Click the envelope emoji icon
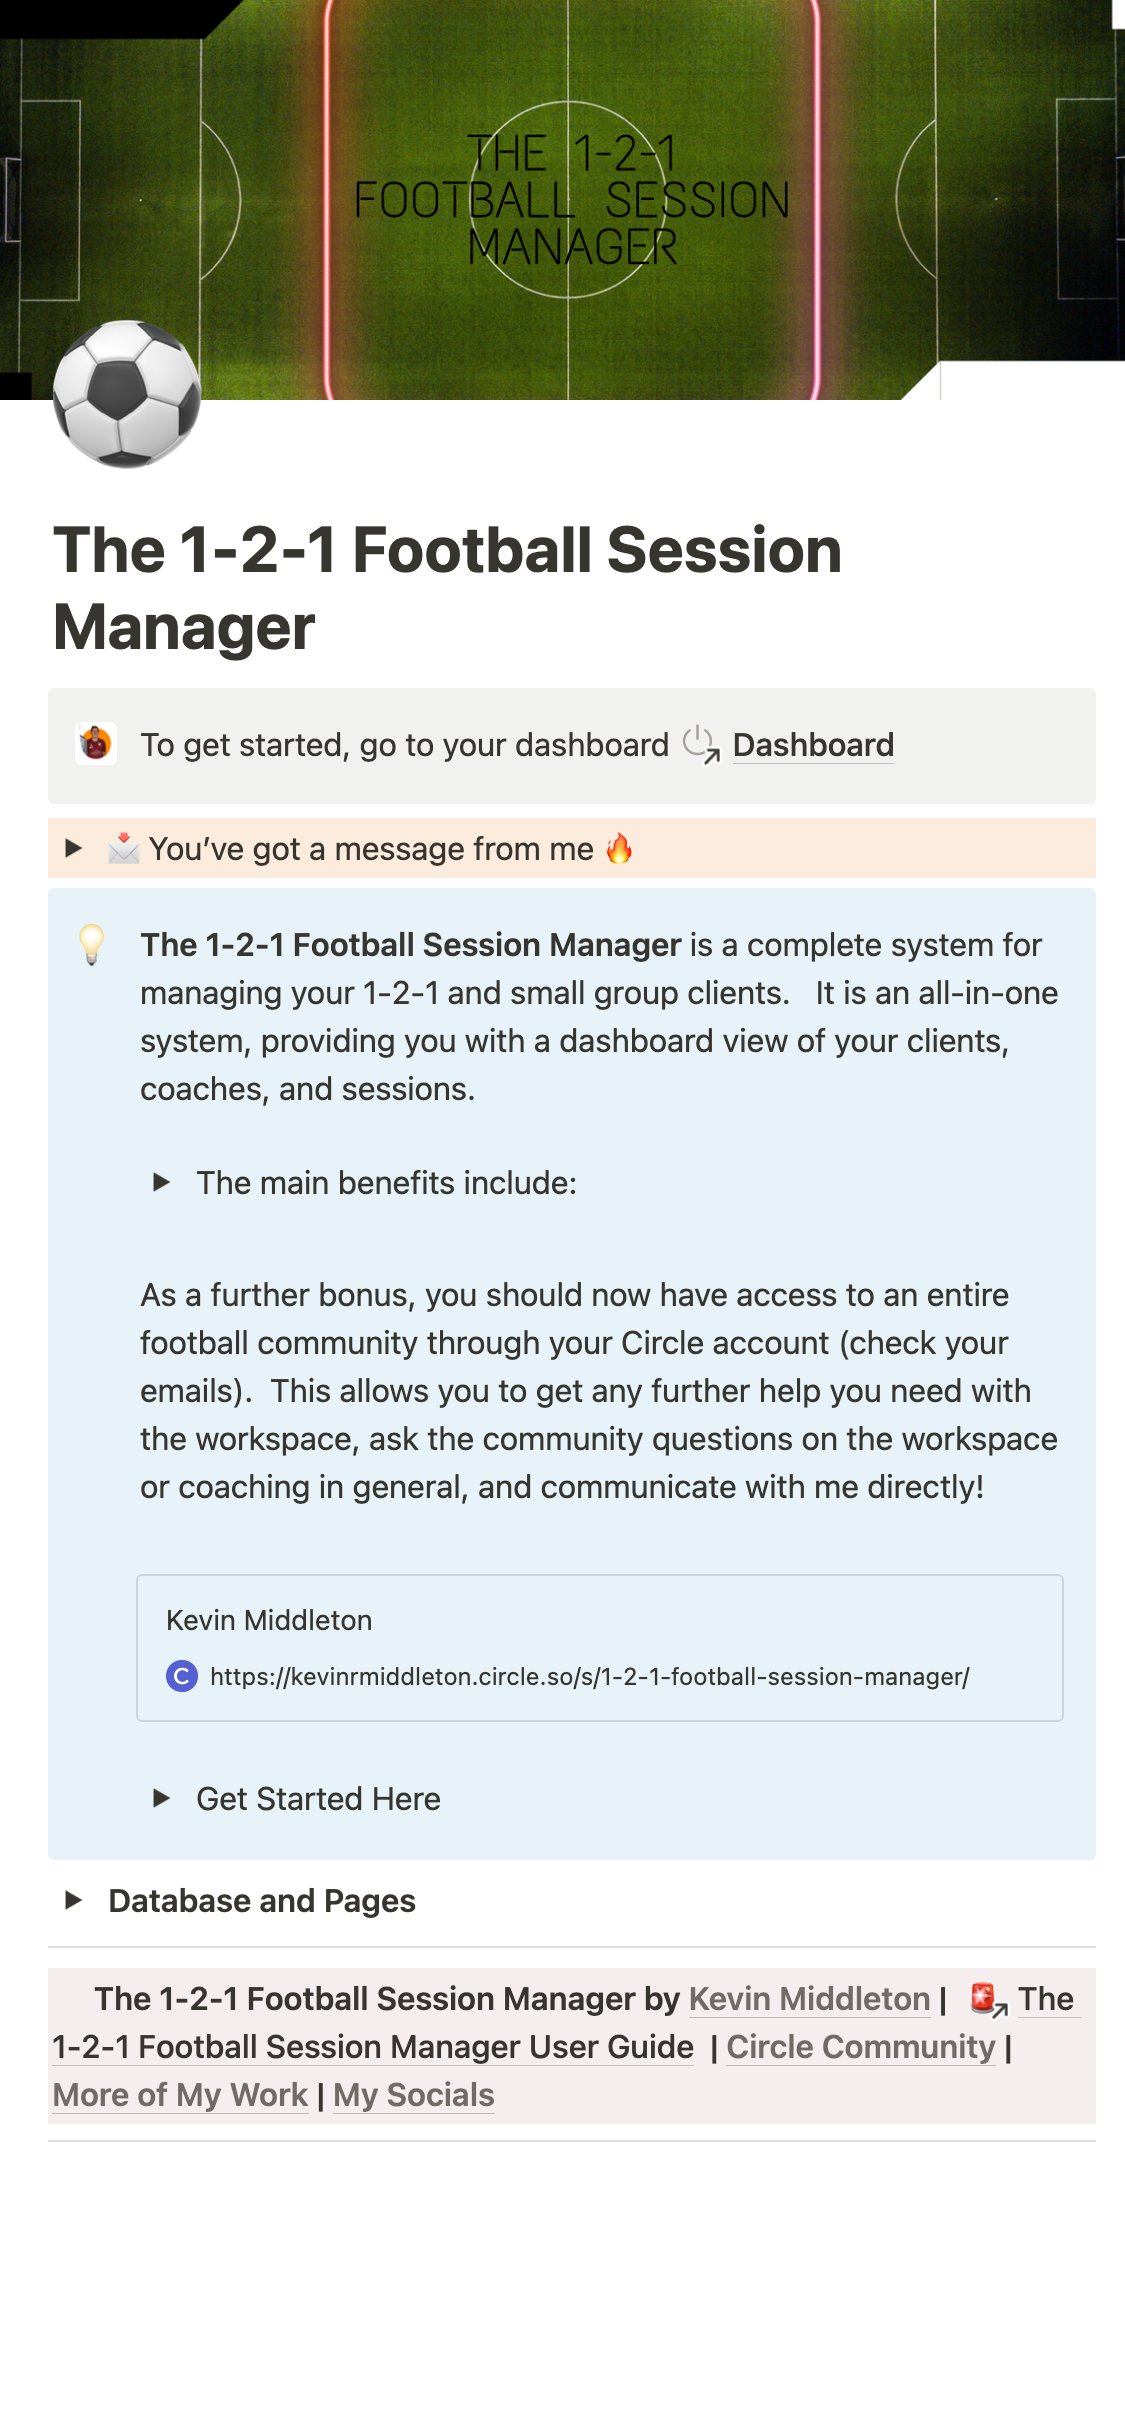Image resolution: width=1125 pixels, height=2436 pixels. (x=124, y=849)
